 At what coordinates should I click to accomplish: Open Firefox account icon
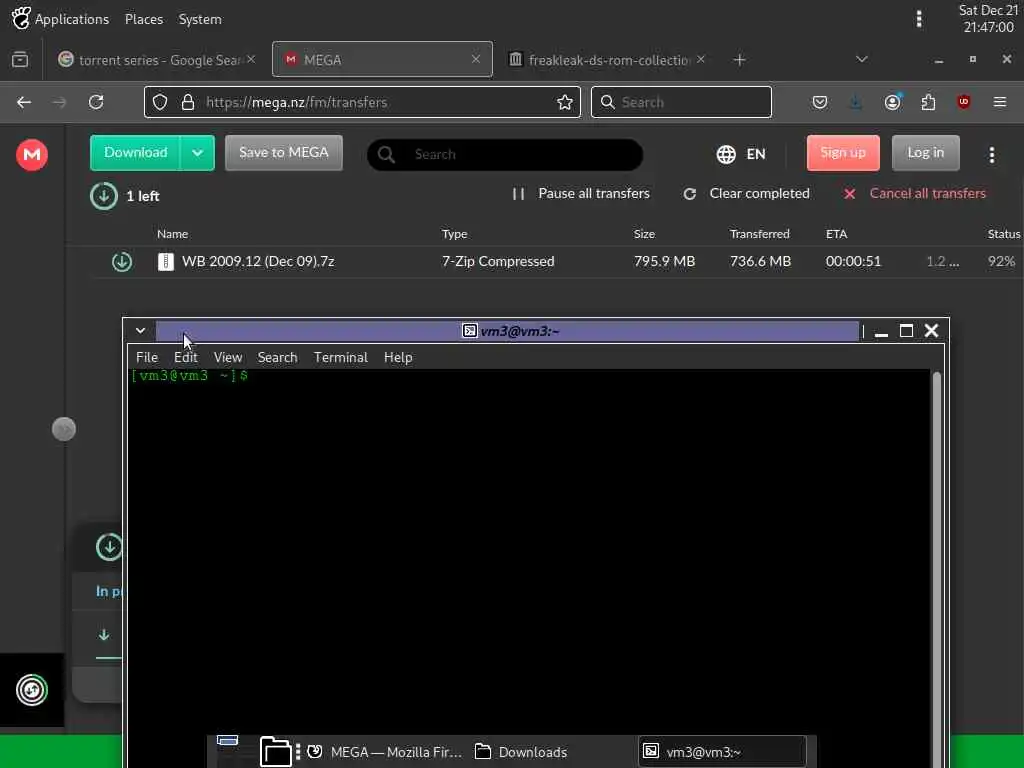892,102
